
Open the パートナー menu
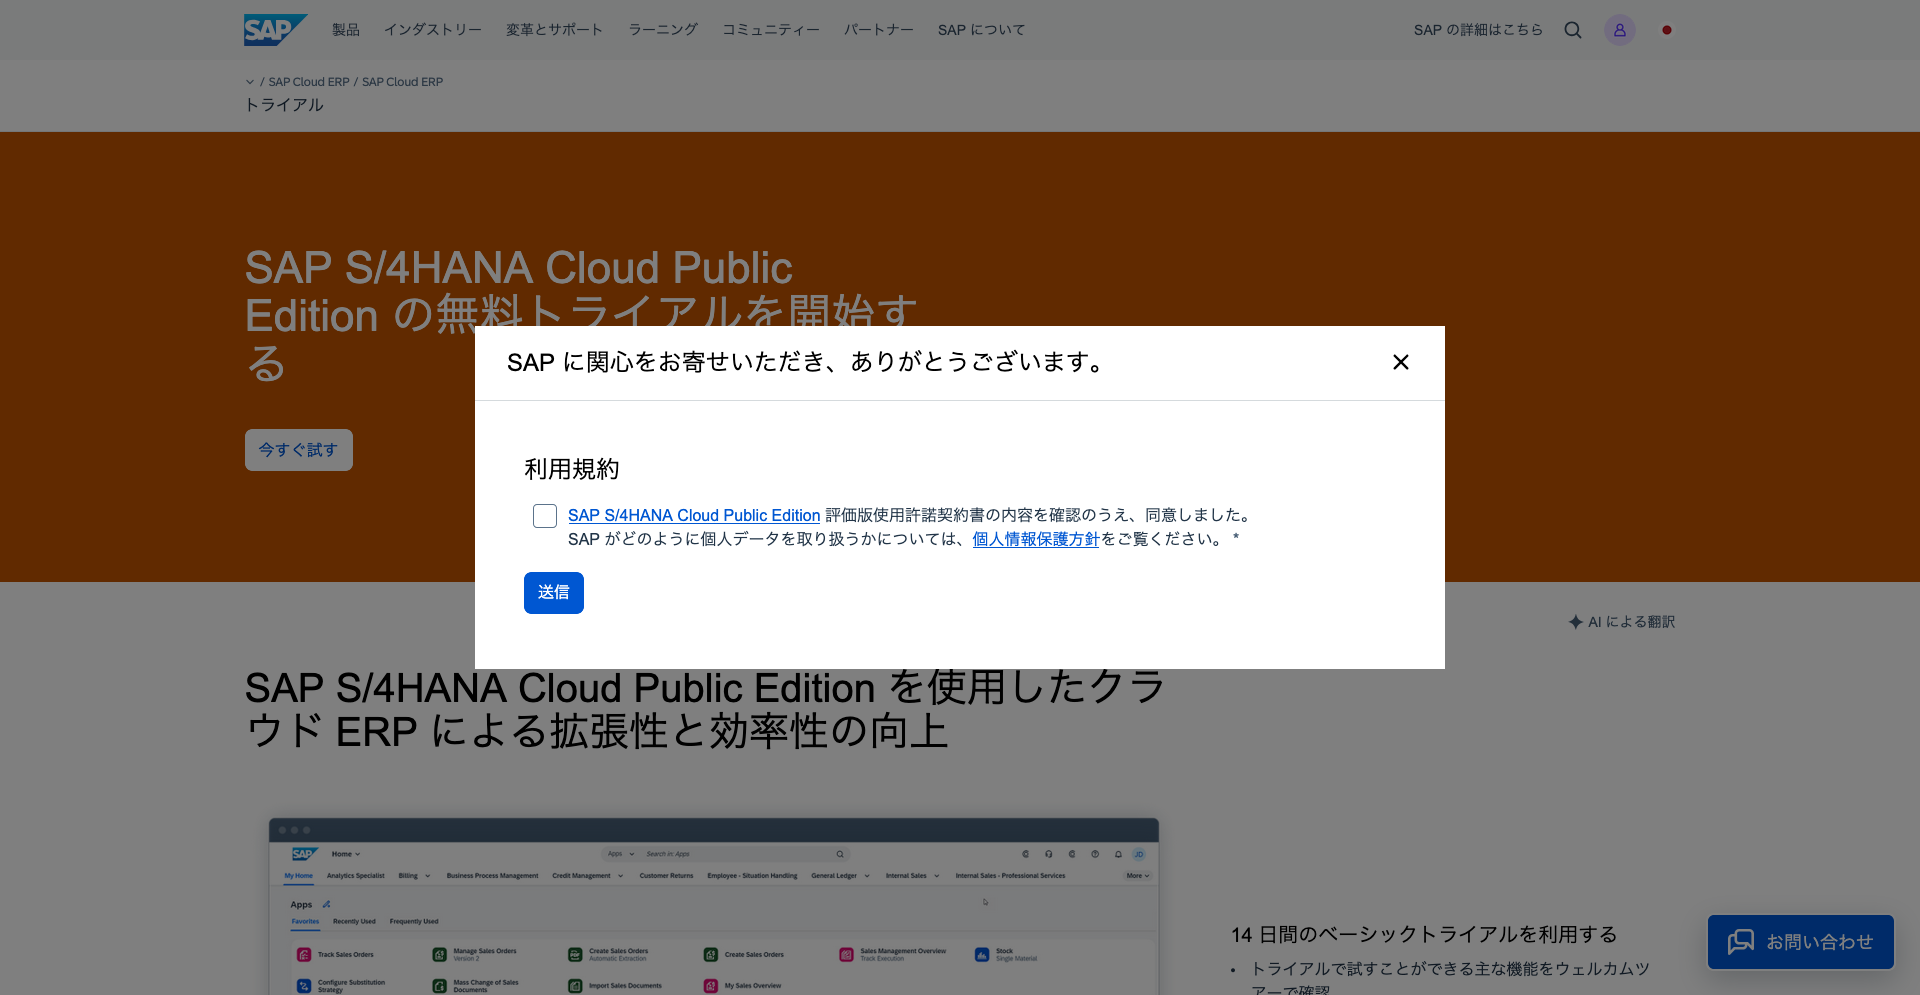[879, 30]
